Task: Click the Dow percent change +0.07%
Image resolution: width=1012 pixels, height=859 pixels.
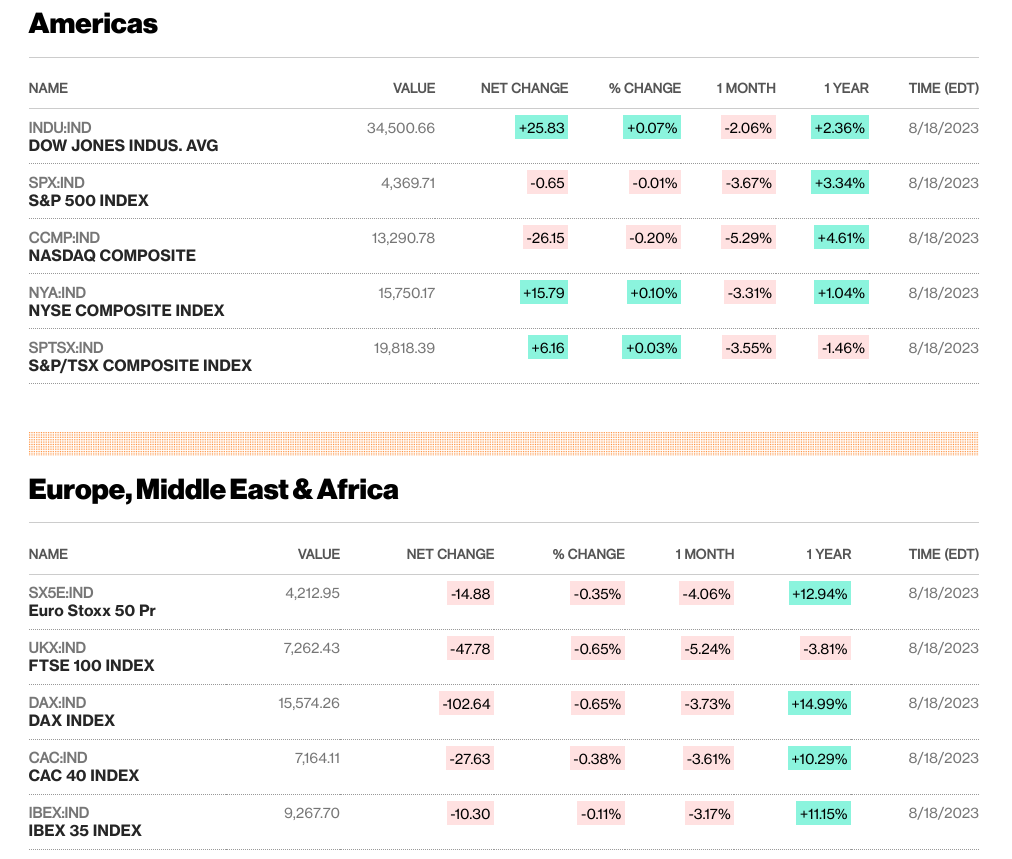Action: (x=652, y=128)
